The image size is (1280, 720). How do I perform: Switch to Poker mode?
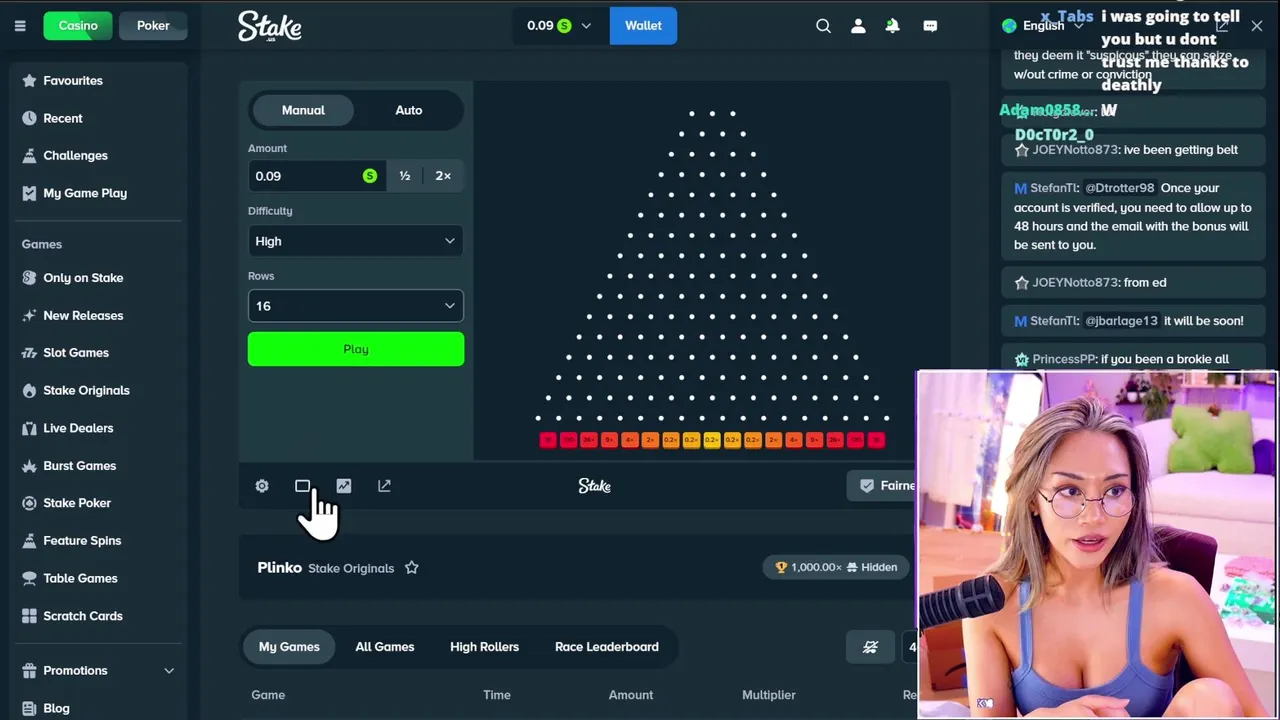[153, 25]
